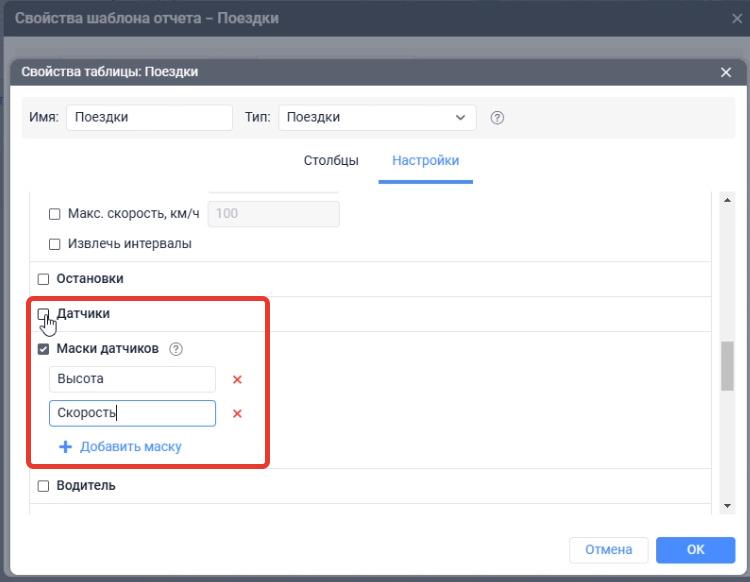Enable Макс. скорость, км/ч checkbox

[x=55, y=214]
